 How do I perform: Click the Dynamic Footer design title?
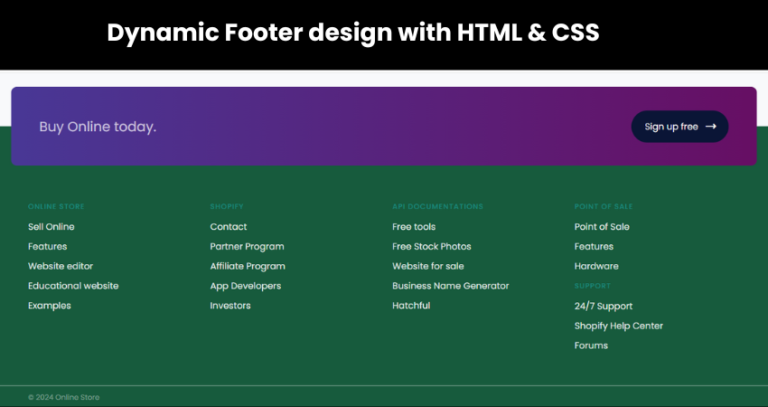(353, 33)
